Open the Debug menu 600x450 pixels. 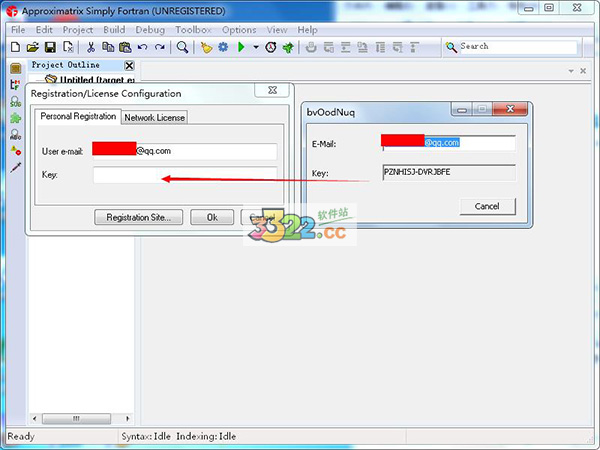(150, 30)
